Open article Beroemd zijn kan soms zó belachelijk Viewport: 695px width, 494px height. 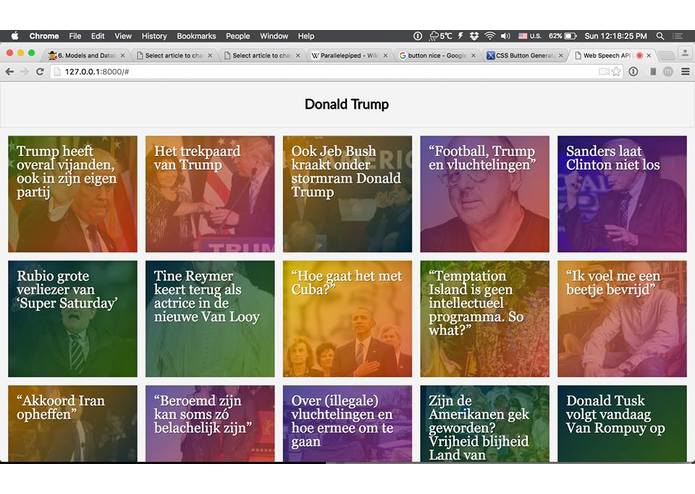tap(210, 424)
